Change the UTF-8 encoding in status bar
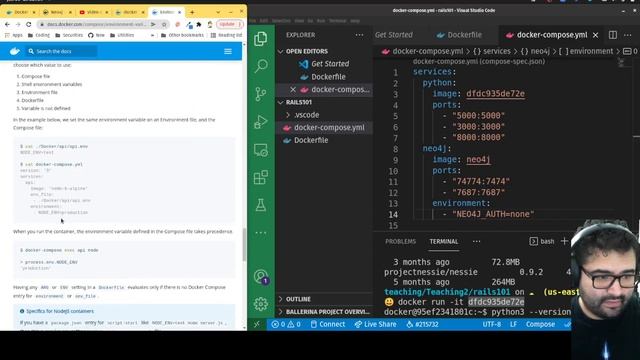The image size is (640, 360). (x=491, y=324)
